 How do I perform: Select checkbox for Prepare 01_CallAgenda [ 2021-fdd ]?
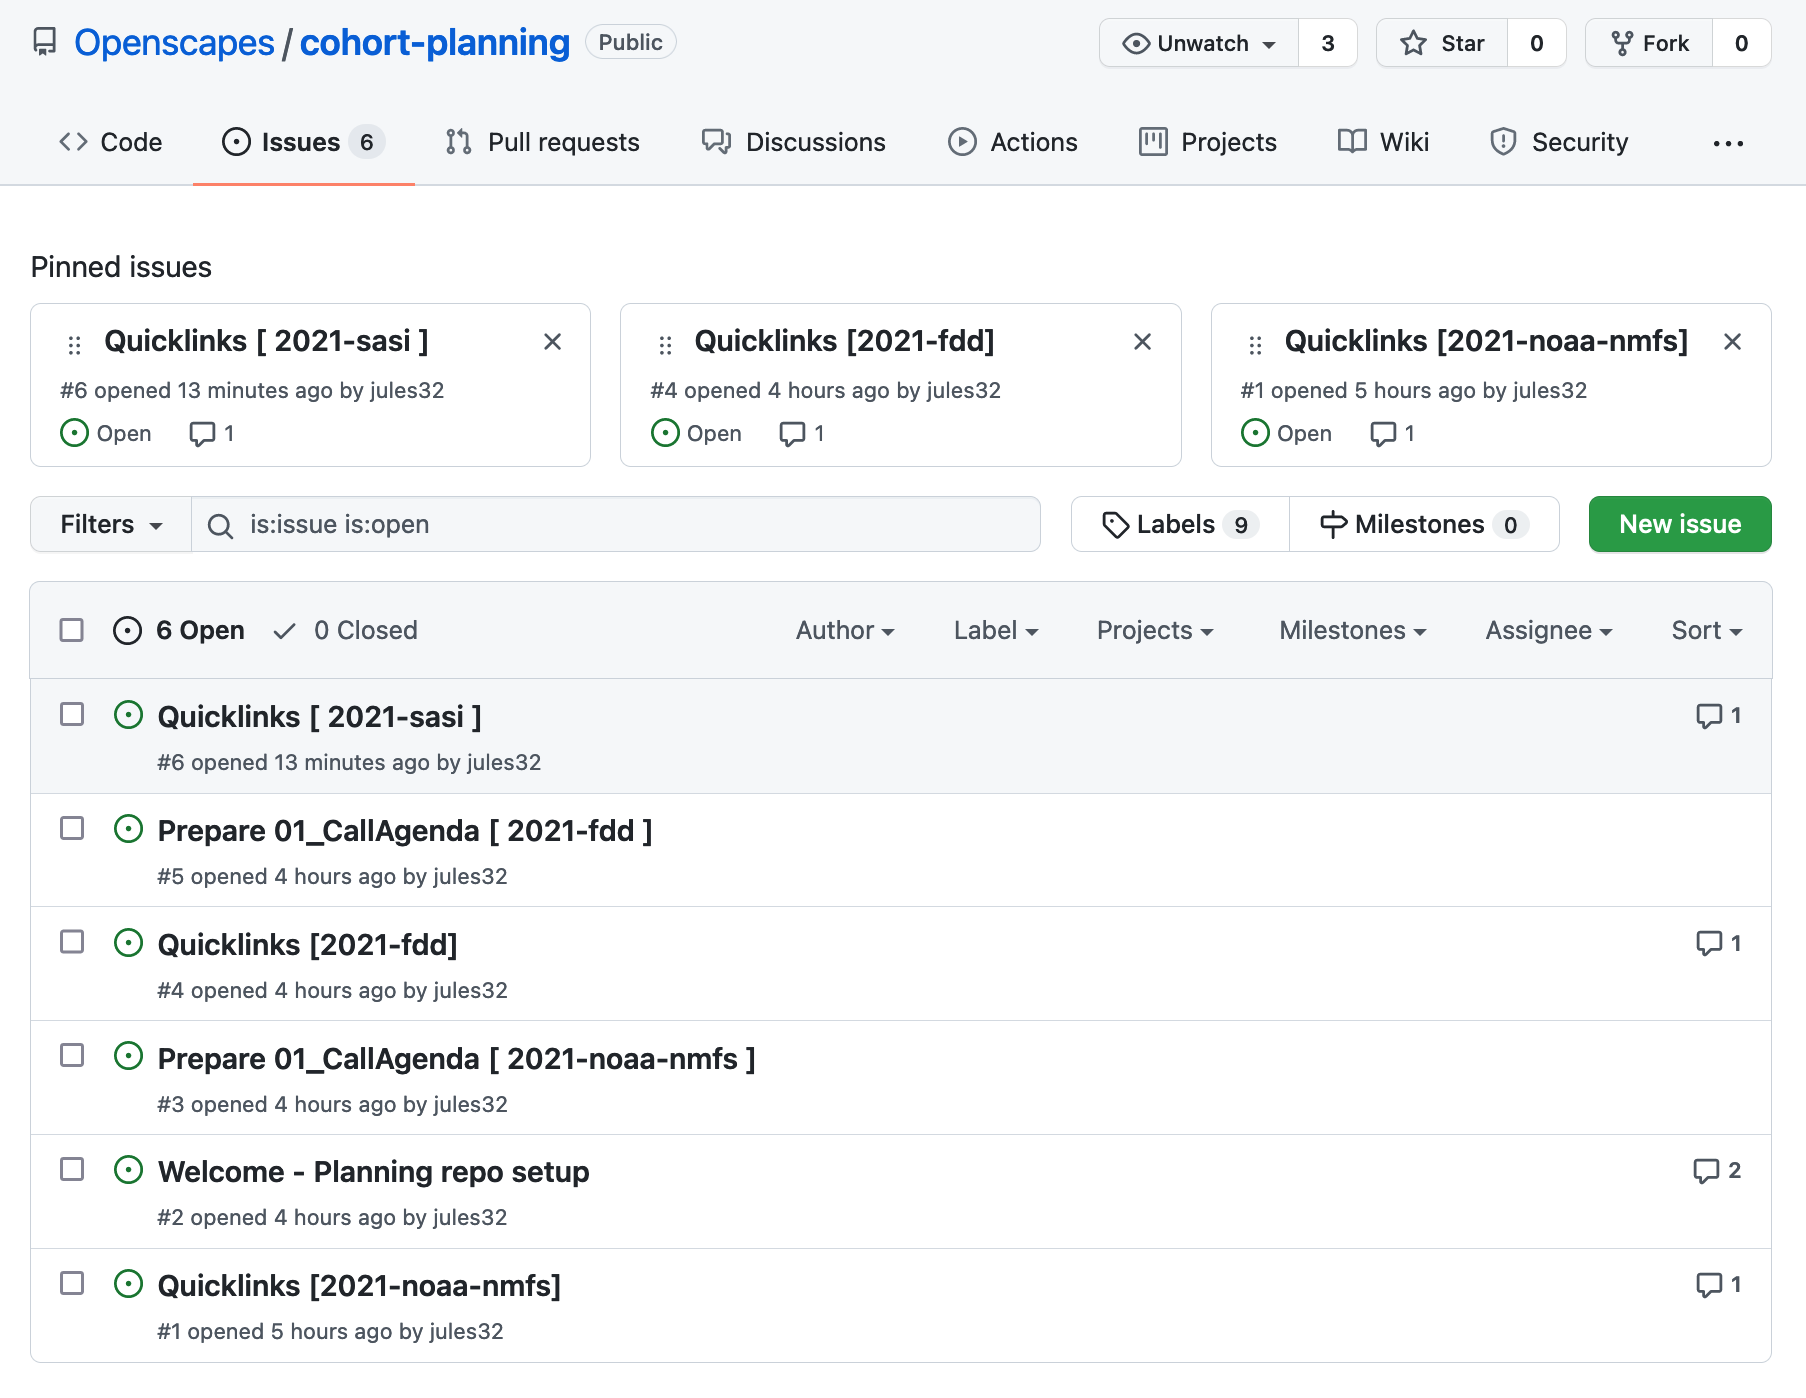(x=72, y=828)
